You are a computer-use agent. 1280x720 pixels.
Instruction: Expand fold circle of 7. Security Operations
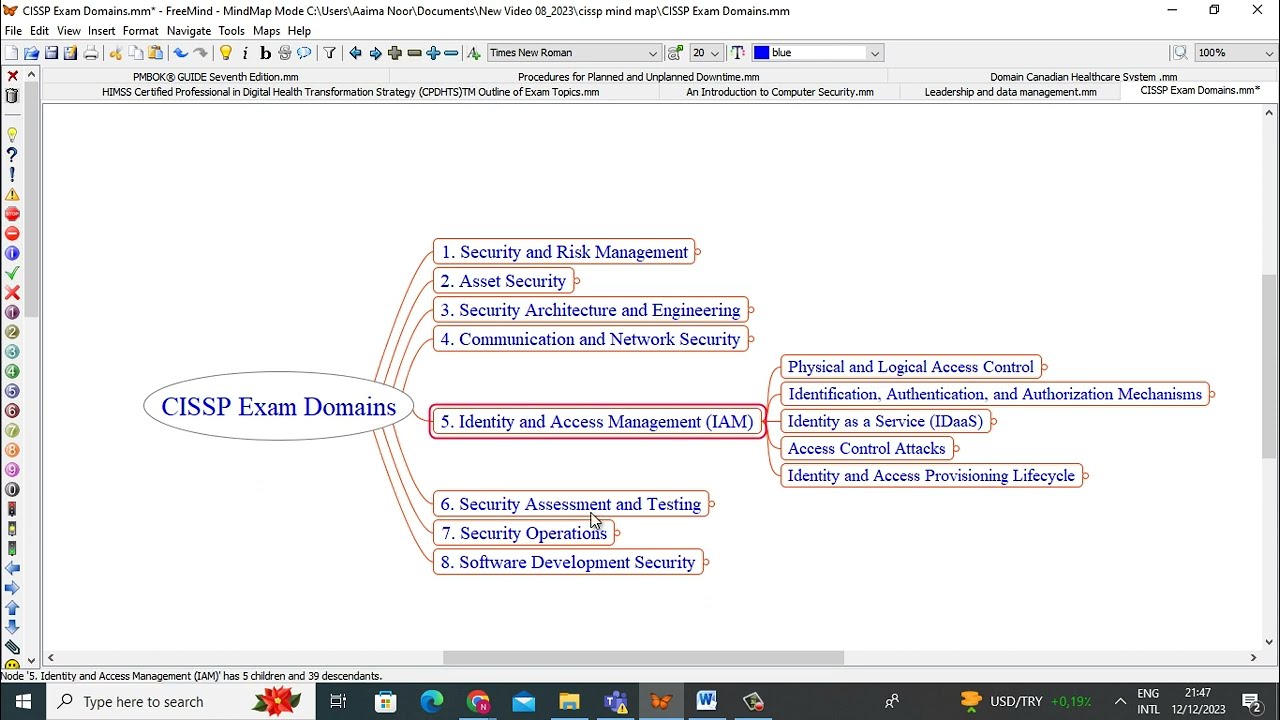617,534
